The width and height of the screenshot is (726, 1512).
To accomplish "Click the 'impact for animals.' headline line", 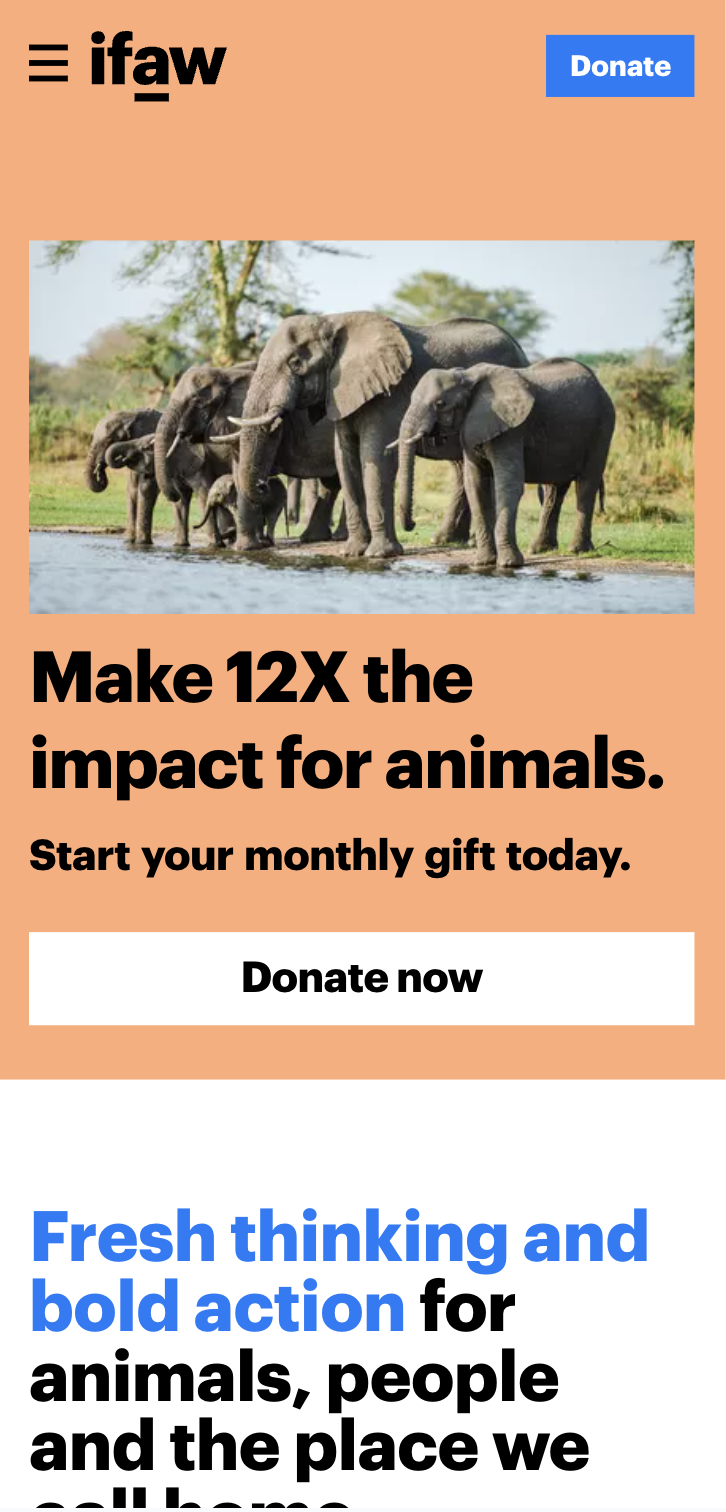I will (x=347, y=763).
